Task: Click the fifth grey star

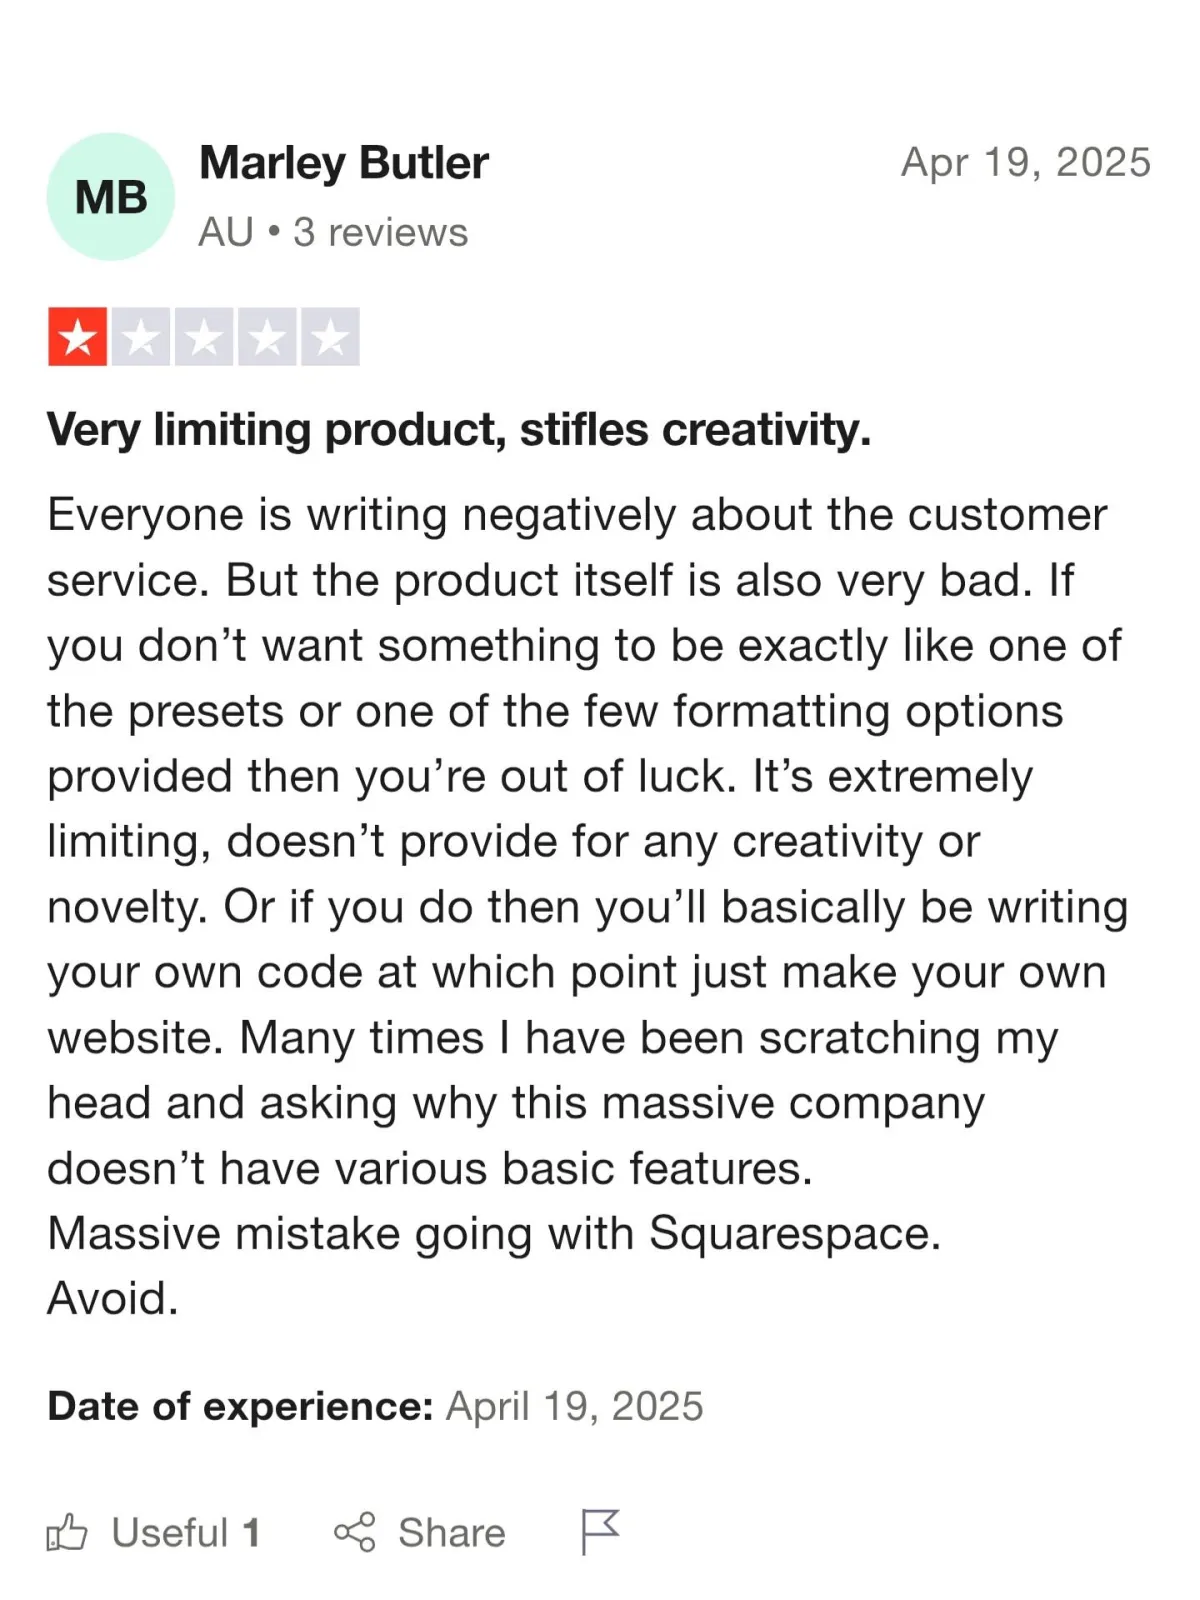Action: point(330,337)
